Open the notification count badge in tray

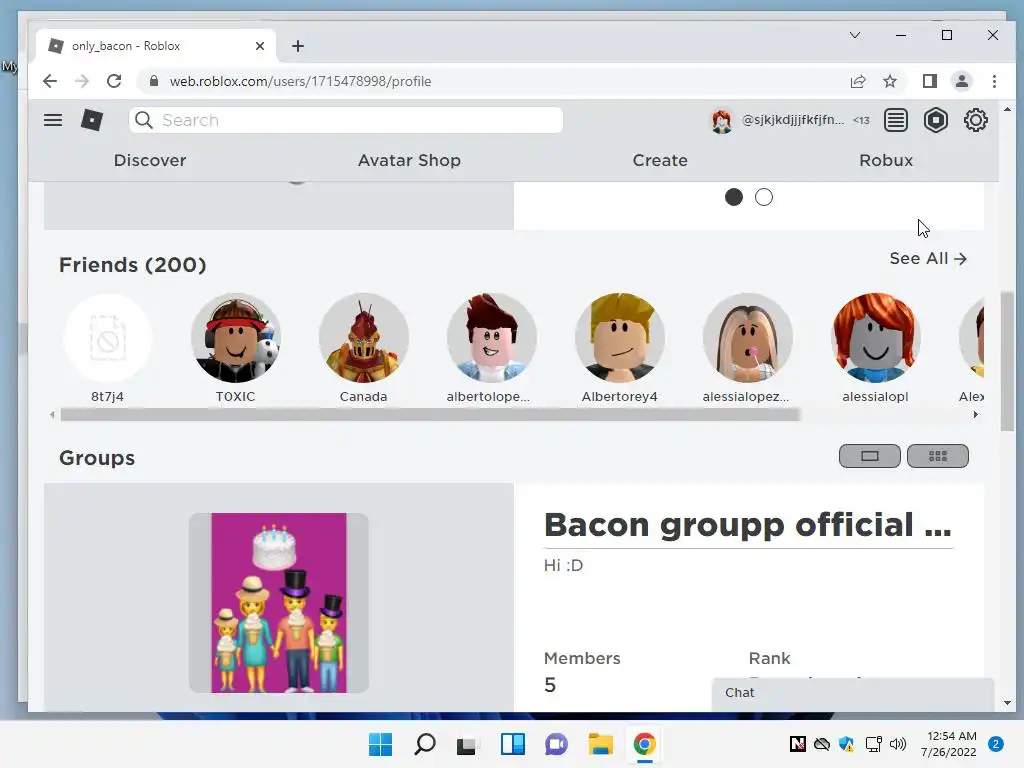(x=996, y=744)
